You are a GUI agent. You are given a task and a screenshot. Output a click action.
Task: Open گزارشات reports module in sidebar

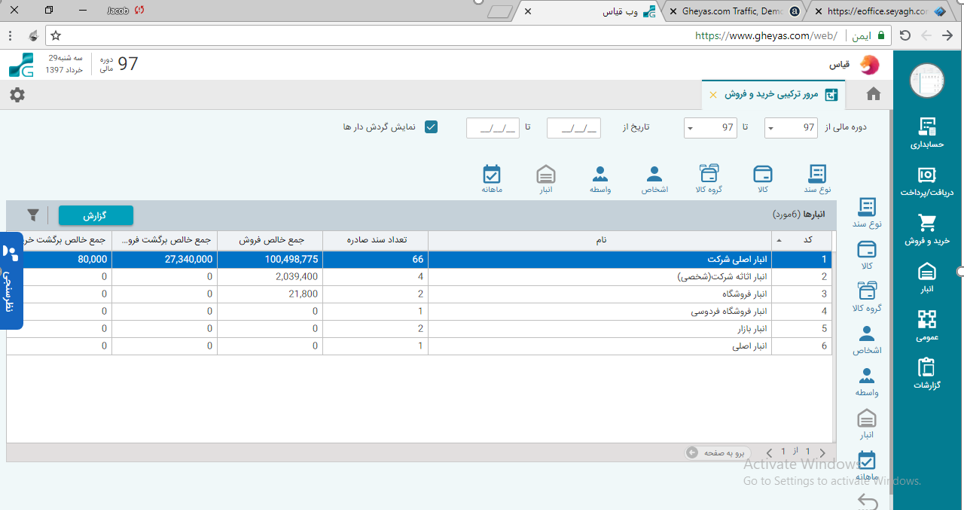click(926, 374)
